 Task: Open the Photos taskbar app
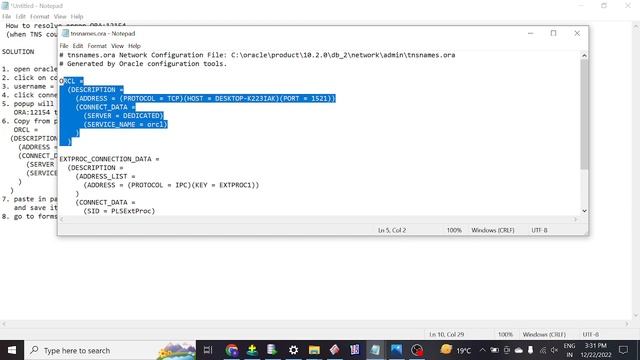(396, 350)
